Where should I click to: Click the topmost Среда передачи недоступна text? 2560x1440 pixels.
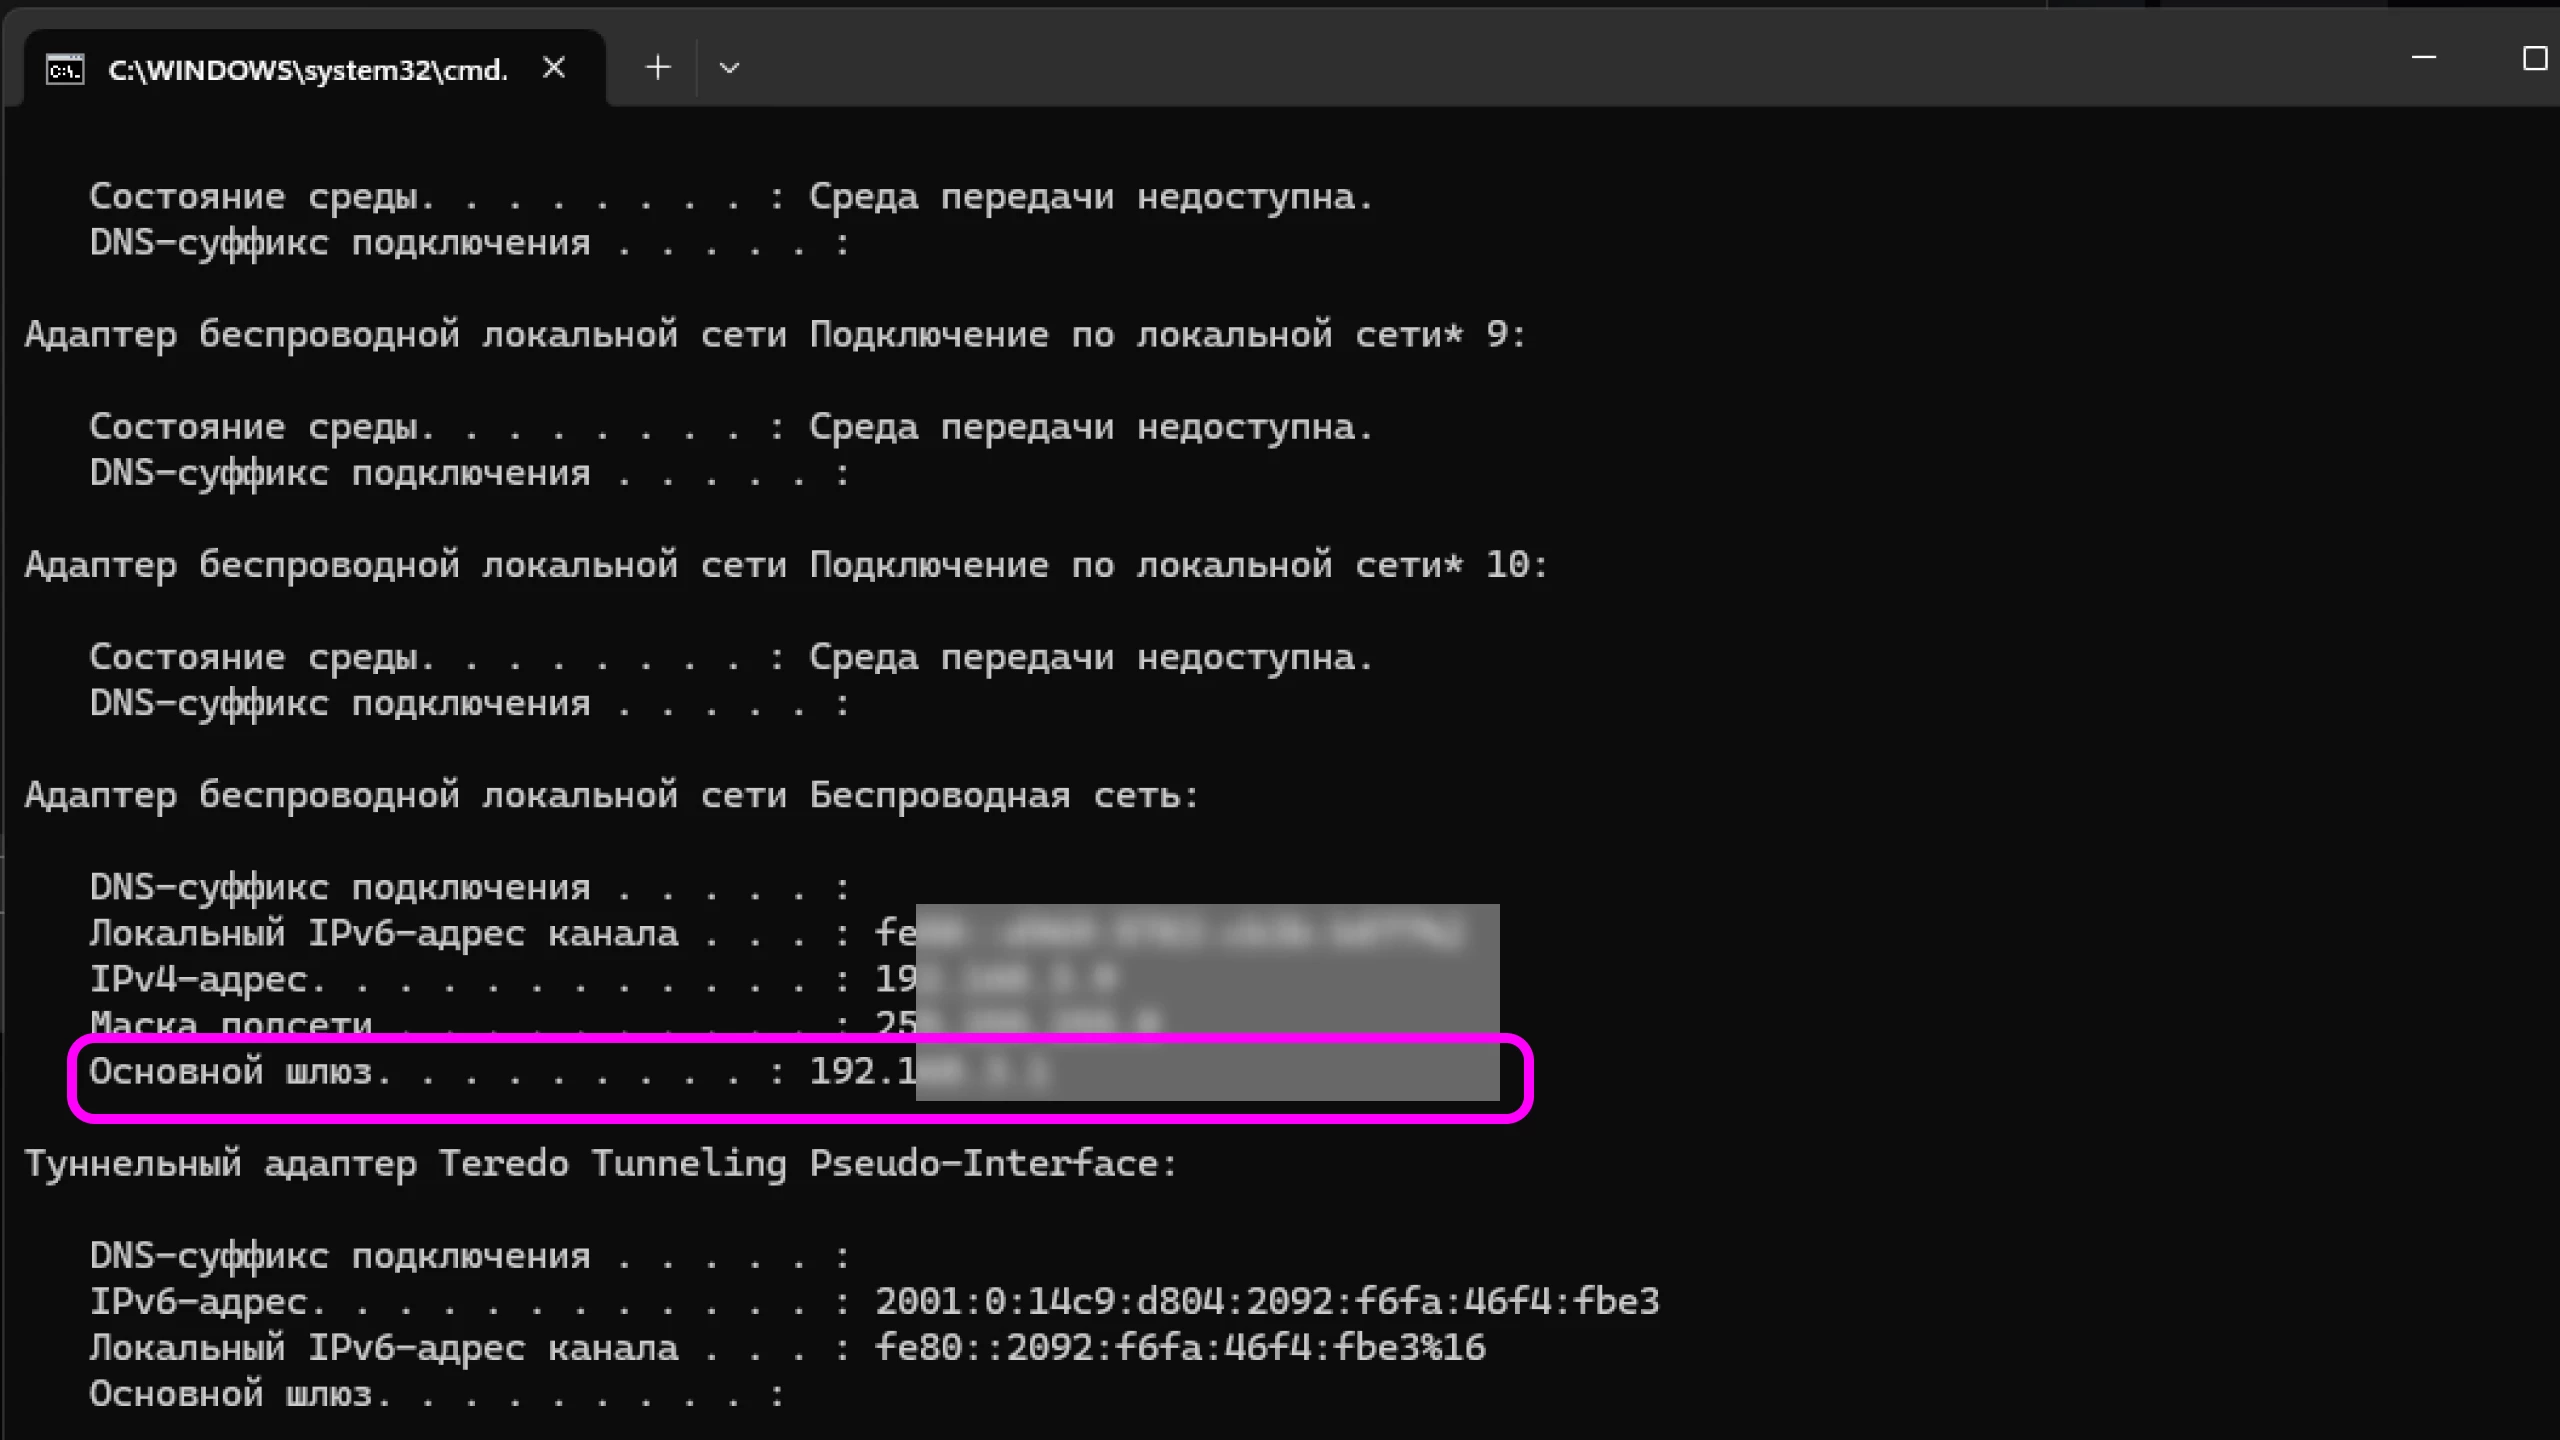pyautogui.click(x=1090, y=197)
